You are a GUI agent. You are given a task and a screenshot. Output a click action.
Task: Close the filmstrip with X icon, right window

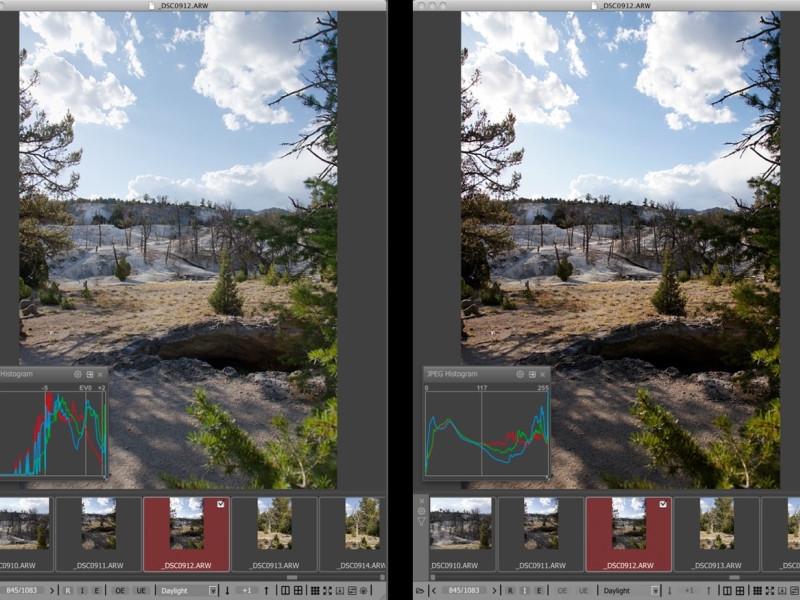coord(421,502)
